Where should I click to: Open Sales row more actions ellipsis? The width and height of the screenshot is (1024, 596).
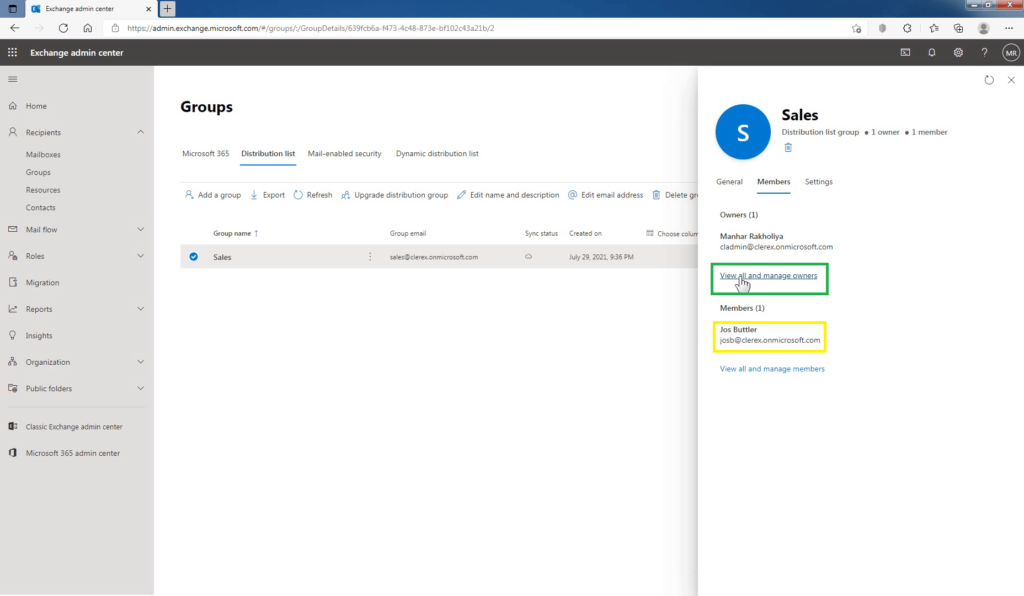point(370,257)
